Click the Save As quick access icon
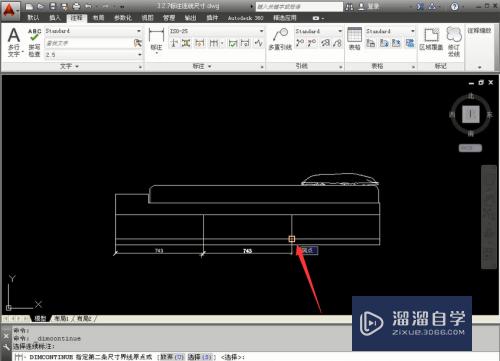The height and width of the screenshot is (361, 500). (x=64, y=6)
